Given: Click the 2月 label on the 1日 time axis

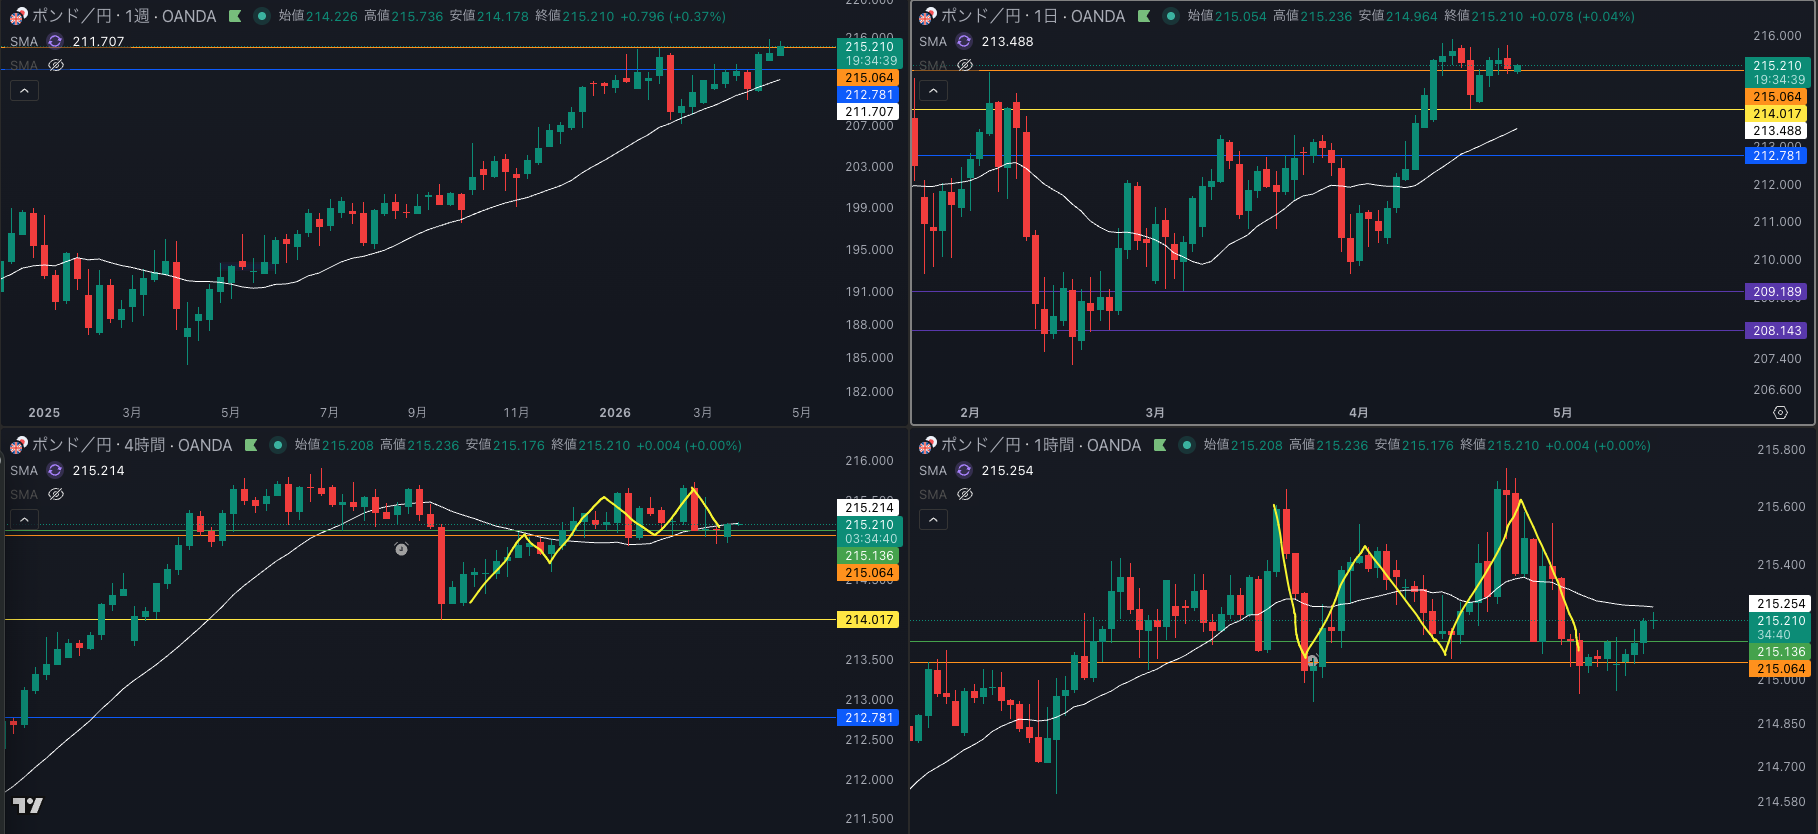Looking at the screenshot, I should (x=969, y=413).
